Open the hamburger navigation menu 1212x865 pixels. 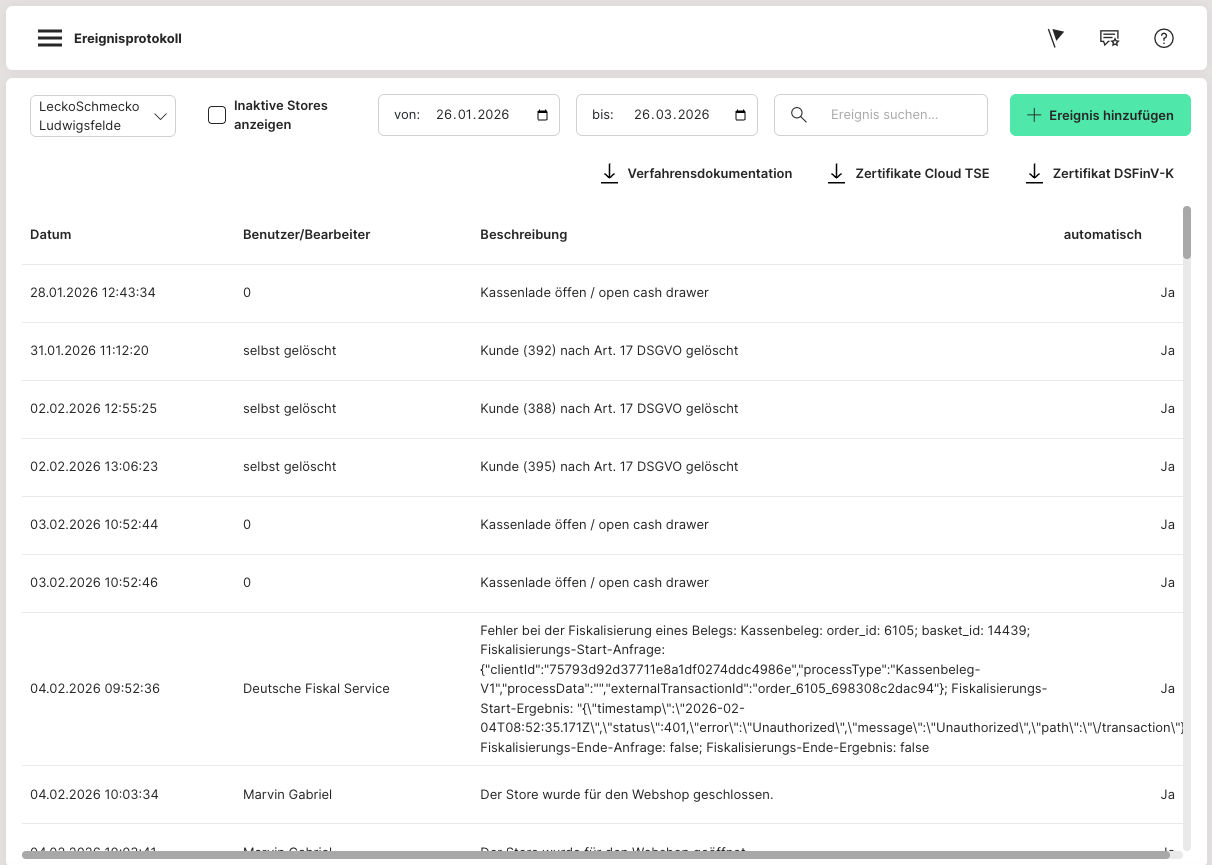tap(50, 39)
